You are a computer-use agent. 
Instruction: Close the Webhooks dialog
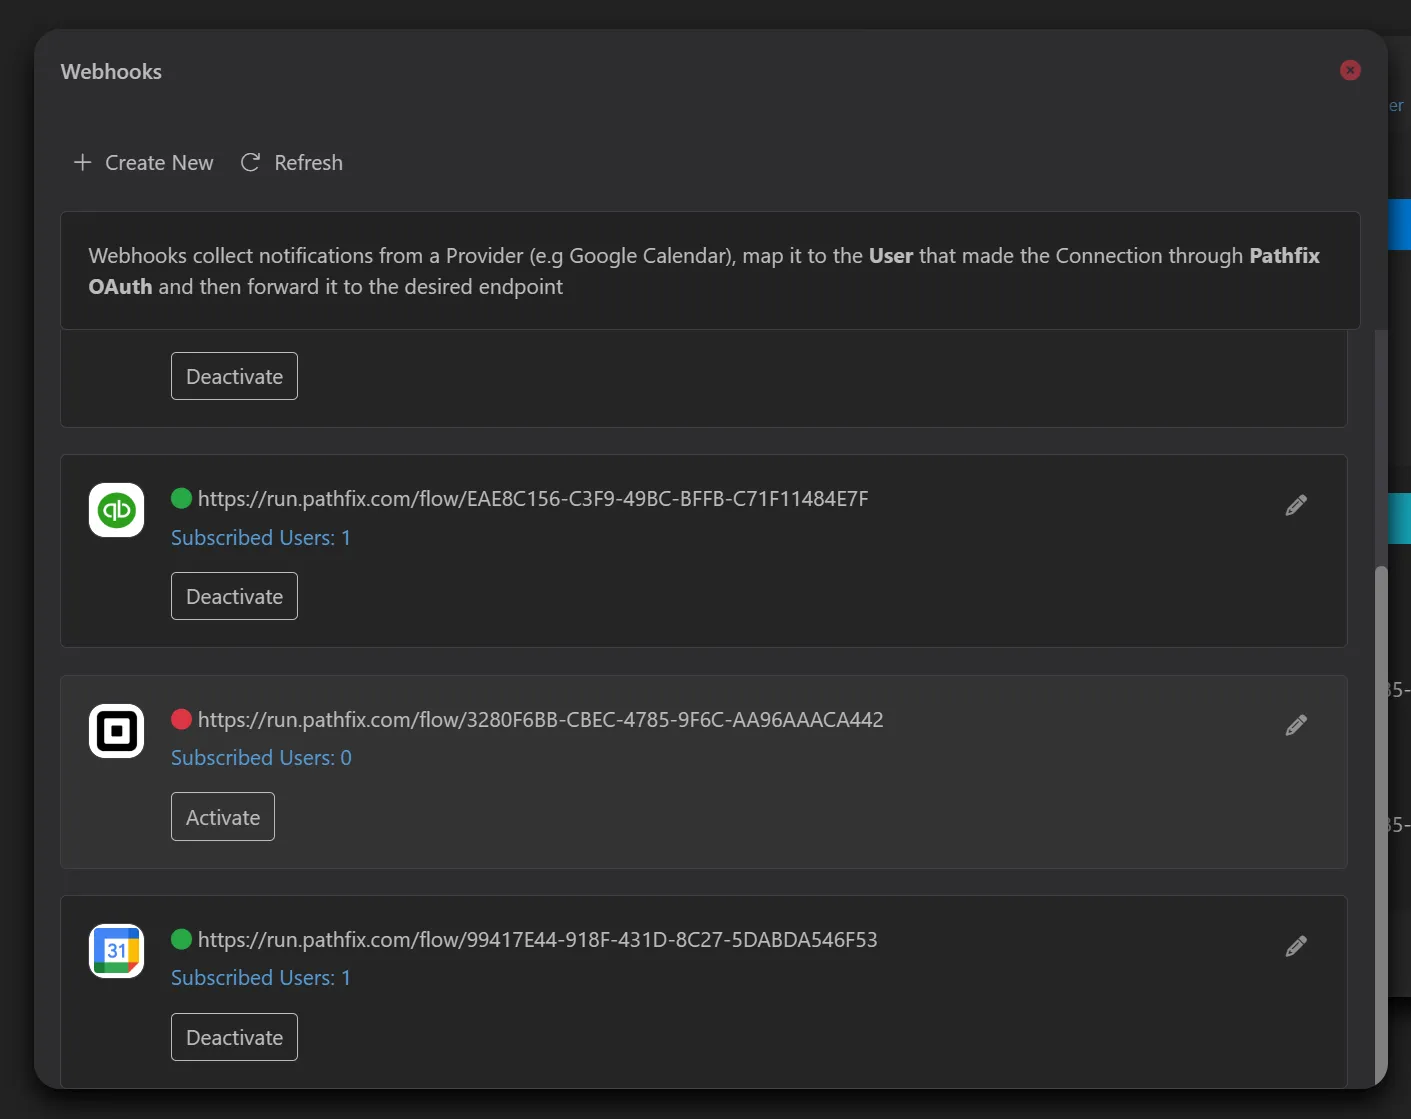click(x=1350, y=70)
